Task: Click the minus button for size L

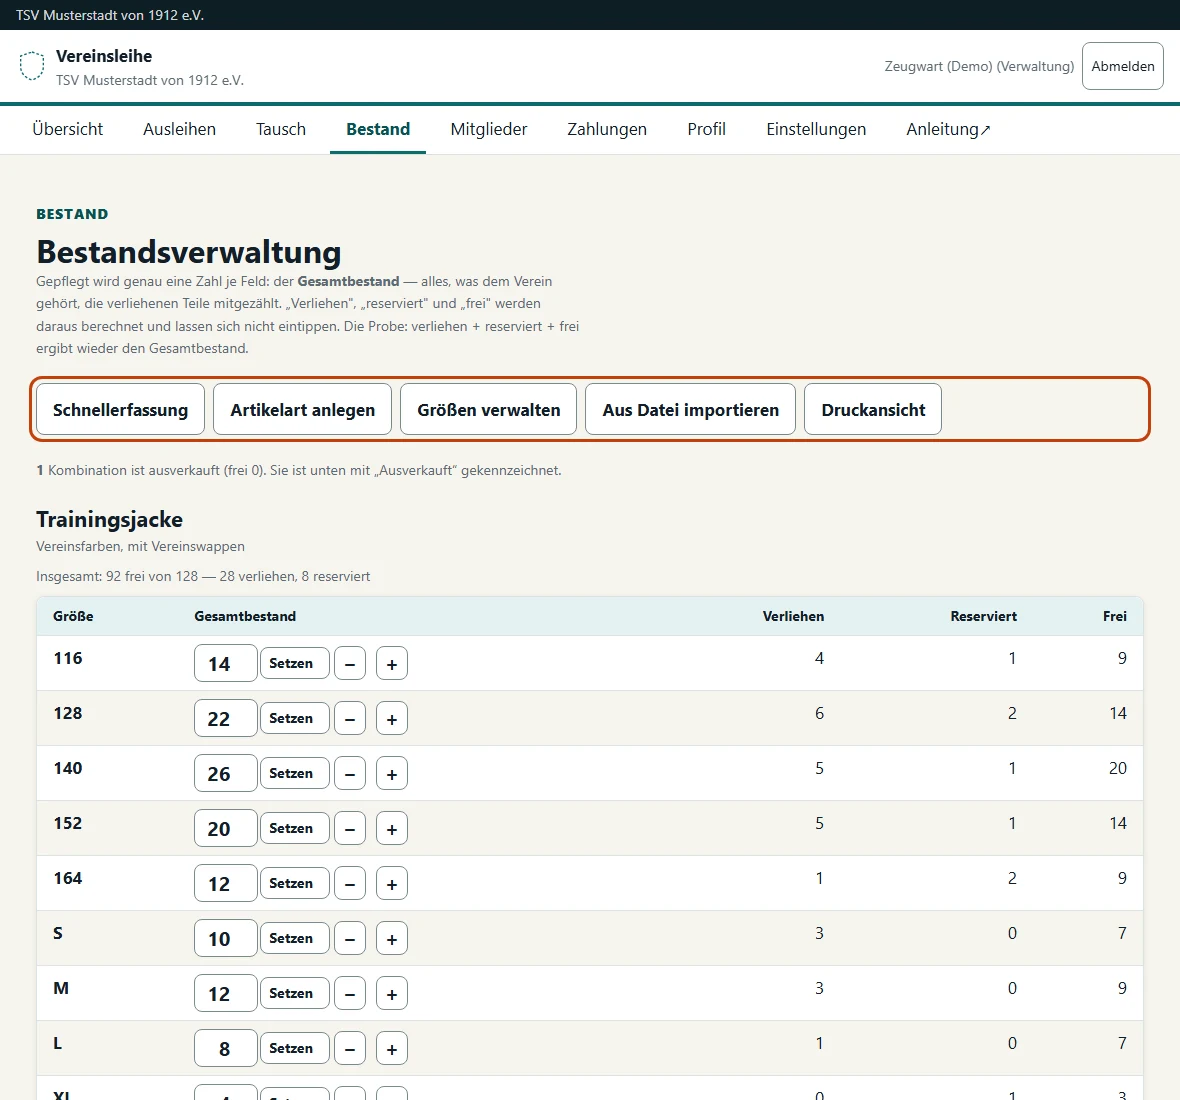Action: click(x=350, y=1048)
